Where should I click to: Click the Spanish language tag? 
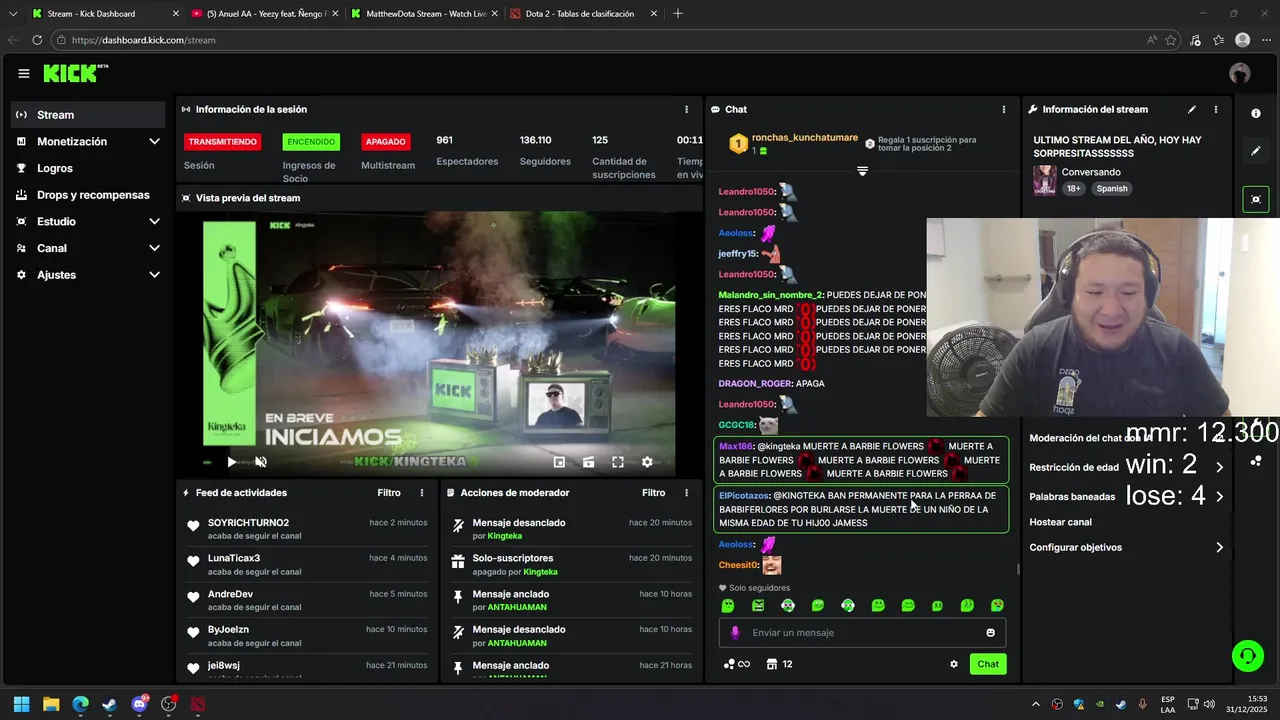[1111, 188]
